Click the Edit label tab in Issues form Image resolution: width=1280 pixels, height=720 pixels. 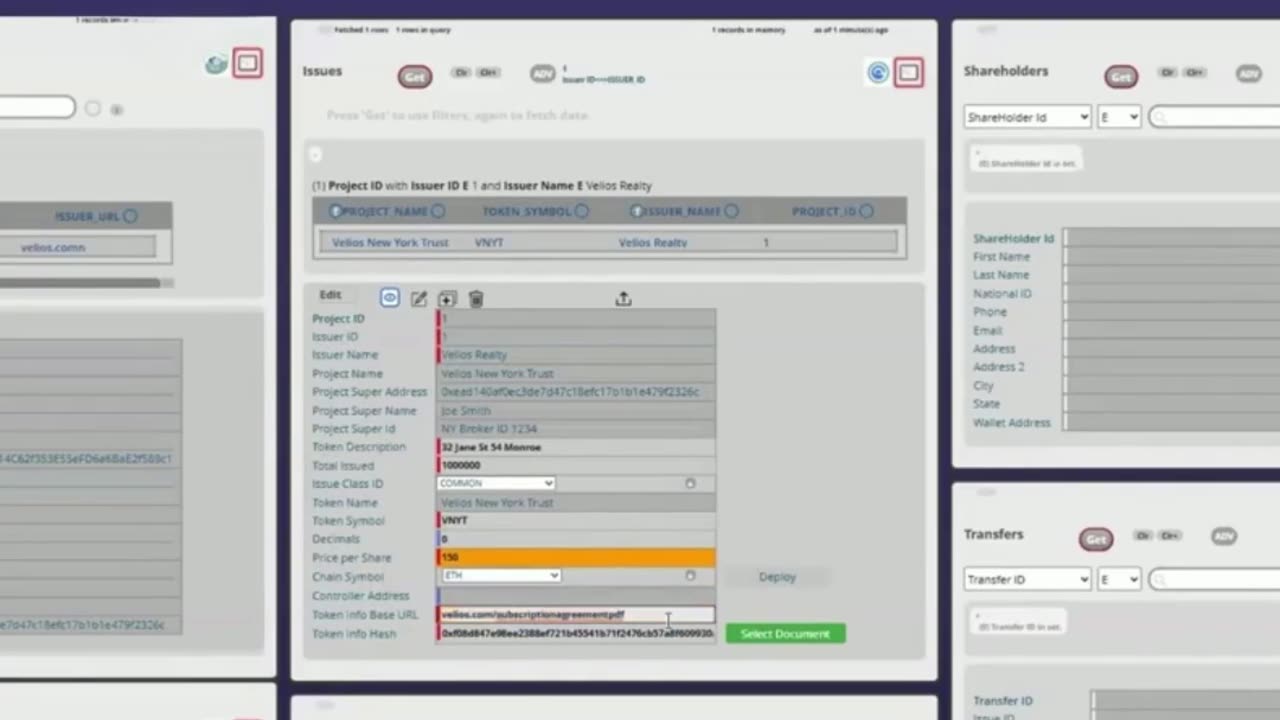[330, 295]
